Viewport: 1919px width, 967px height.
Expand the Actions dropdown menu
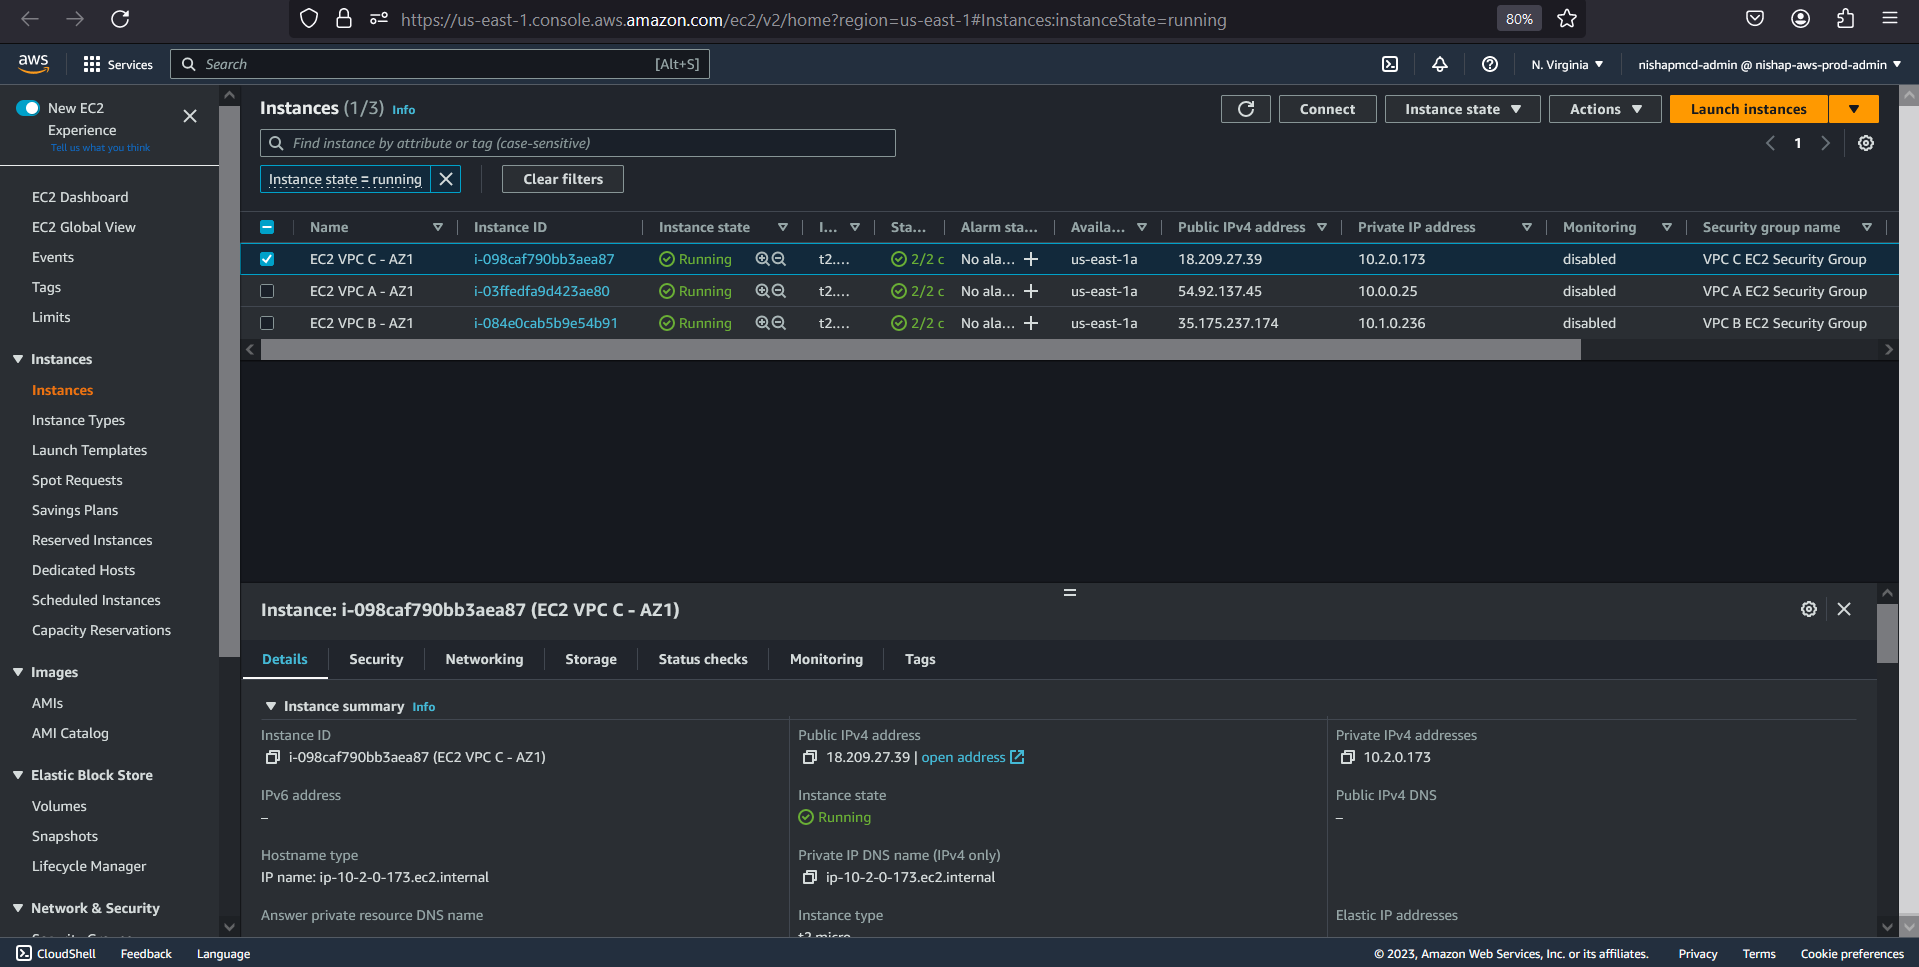(1604, 109)
